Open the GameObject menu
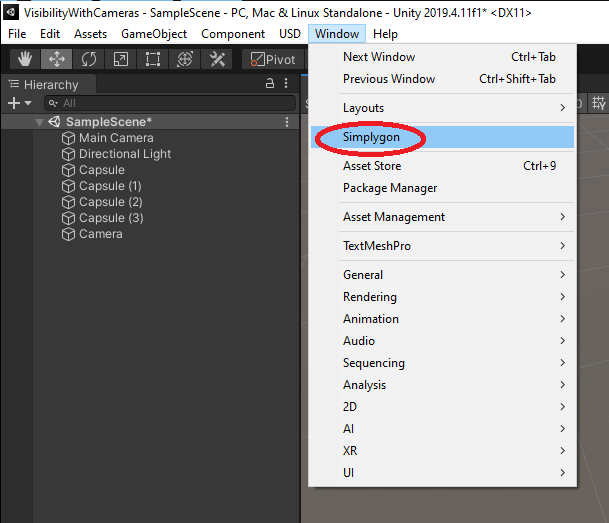The height and width of the screenshot is (523, 609). 154,34
